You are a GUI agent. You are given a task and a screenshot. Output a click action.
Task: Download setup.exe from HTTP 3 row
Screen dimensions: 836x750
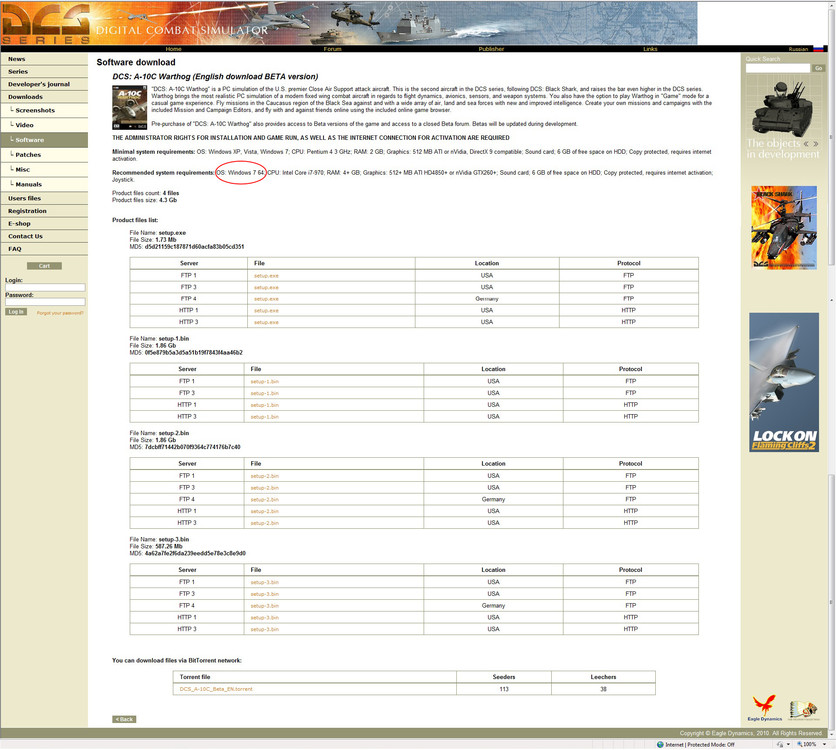[x=266, y=322]
